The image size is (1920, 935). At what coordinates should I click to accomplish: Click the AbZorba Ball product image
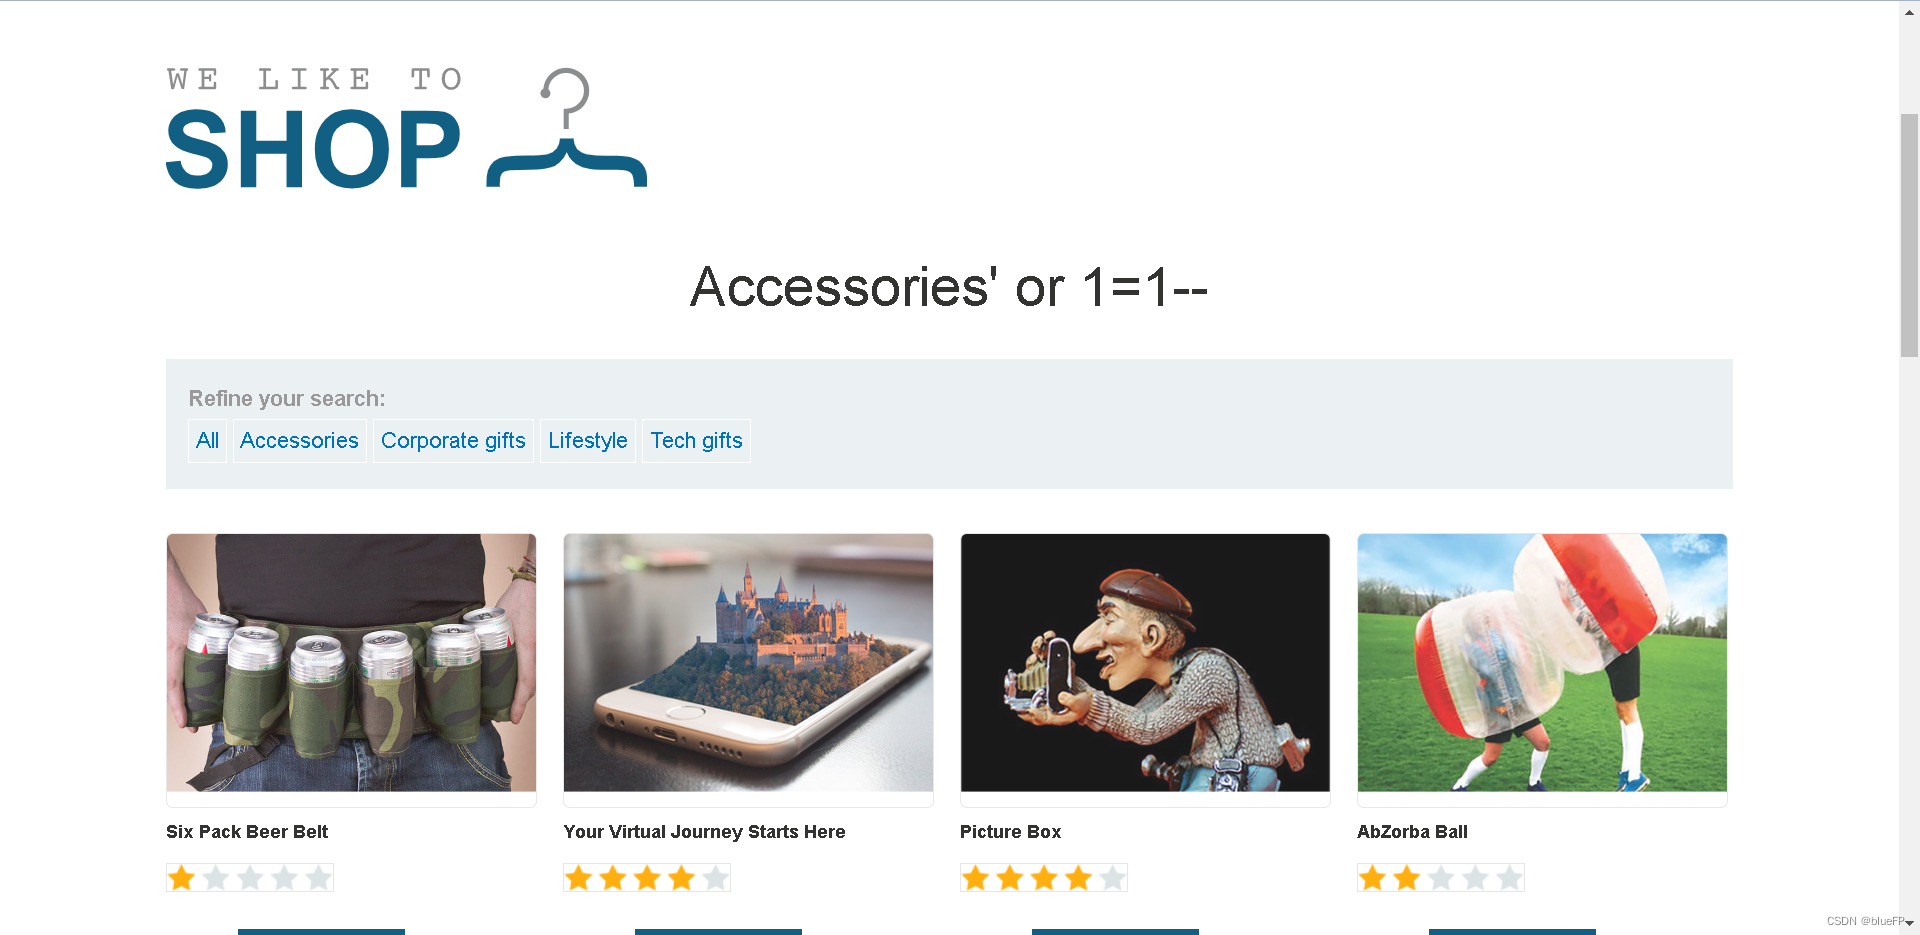click(1542, 663)
